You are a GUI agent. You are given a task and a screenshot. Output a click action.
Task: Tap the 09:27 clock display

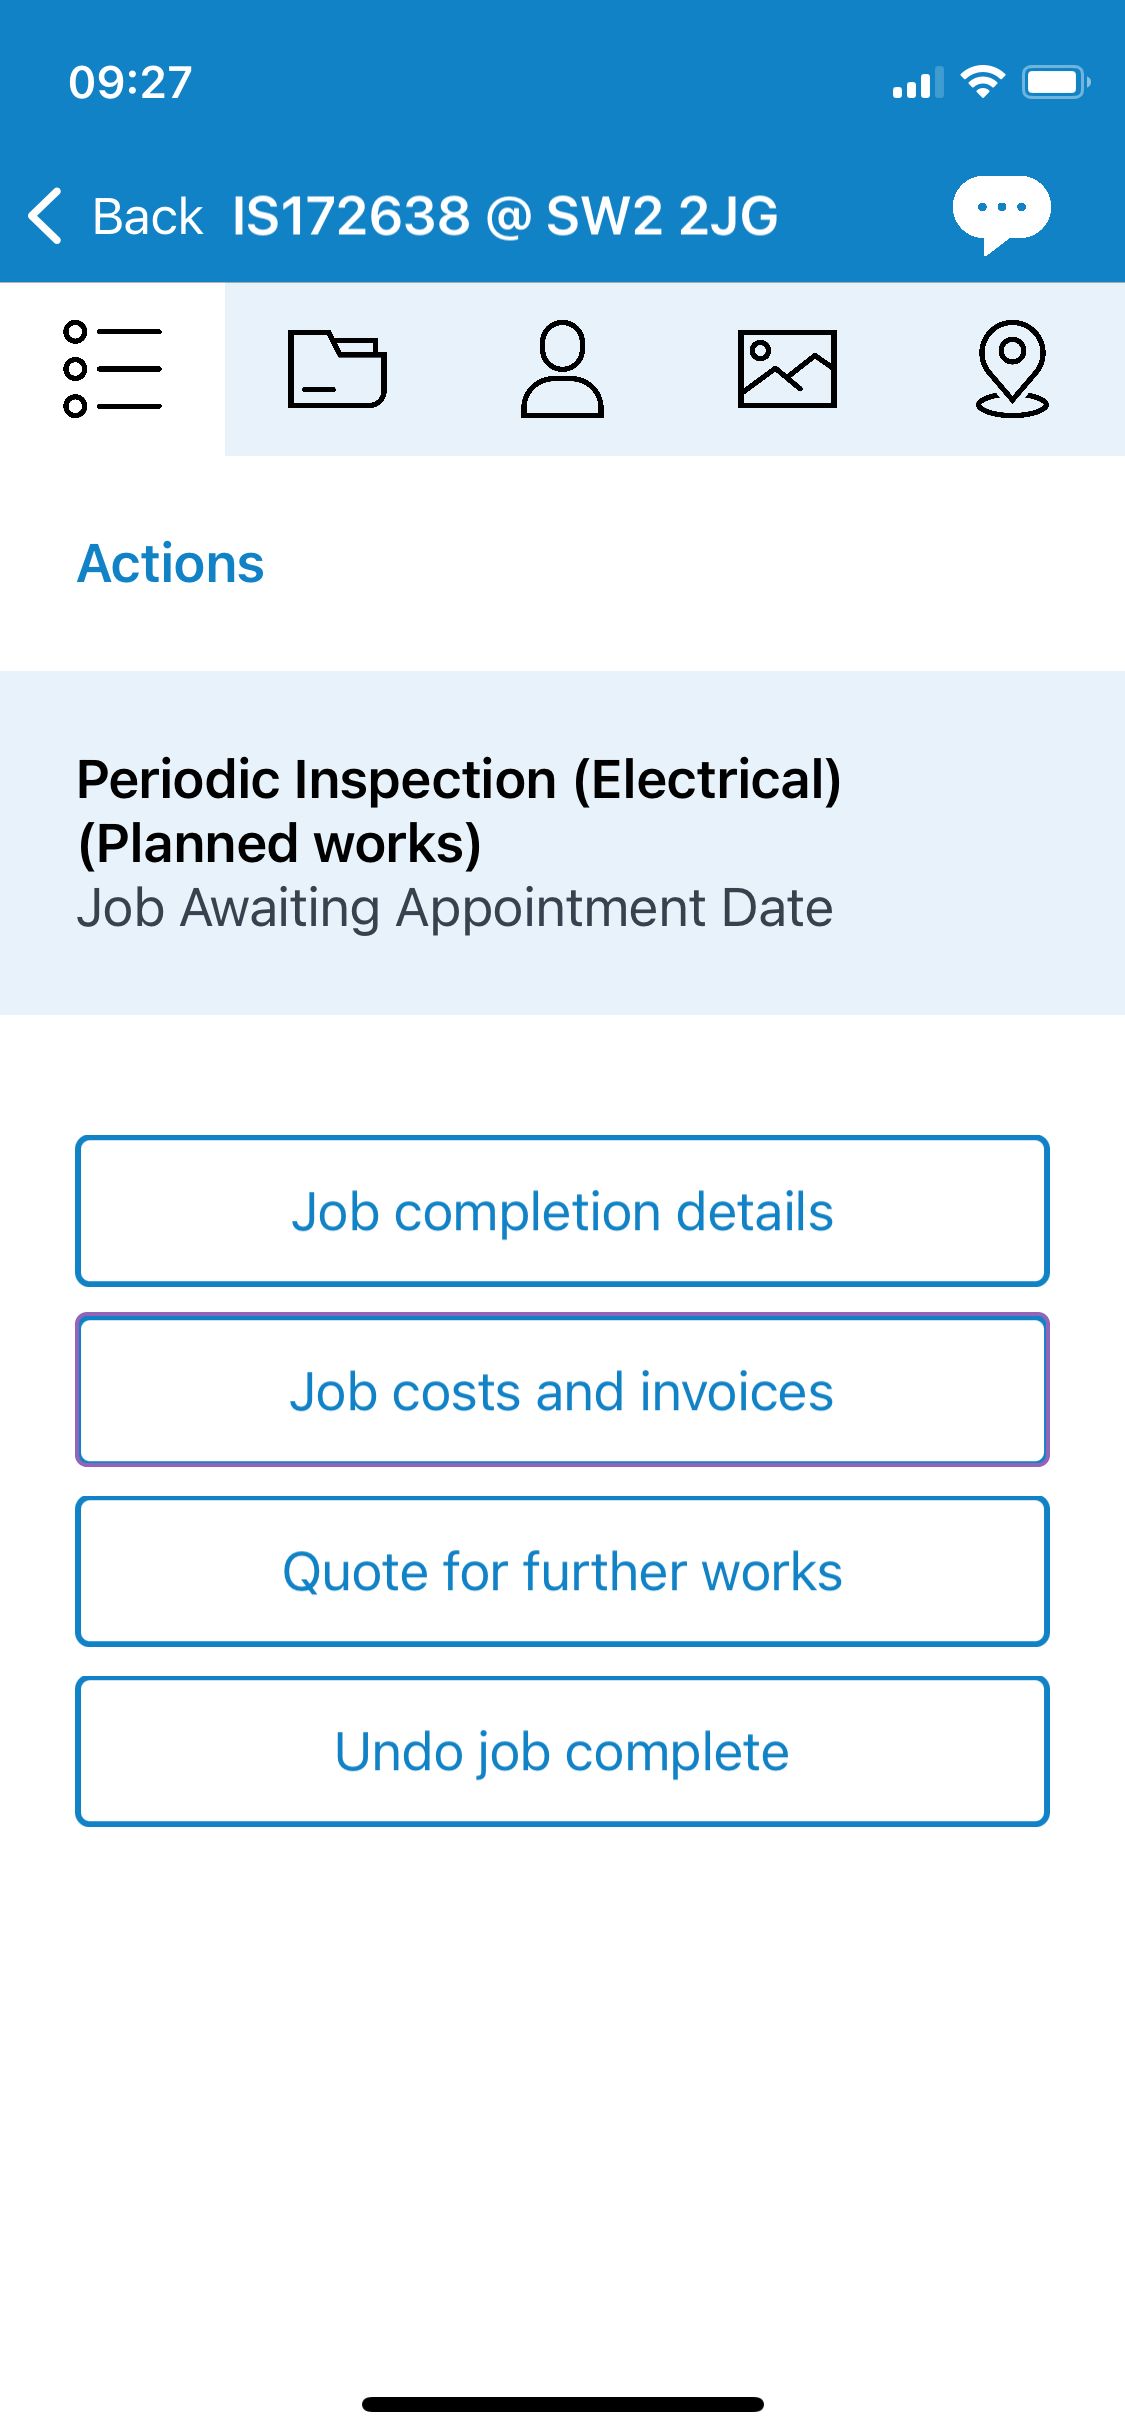coord(131,82)
